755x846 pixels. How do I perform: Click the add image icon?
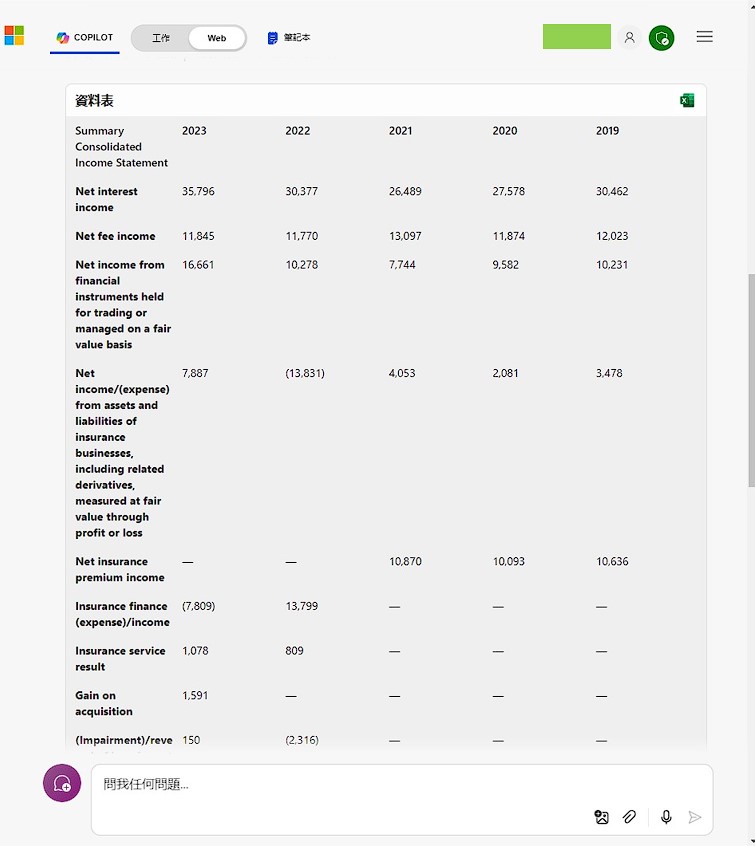(x=601, y=817)
